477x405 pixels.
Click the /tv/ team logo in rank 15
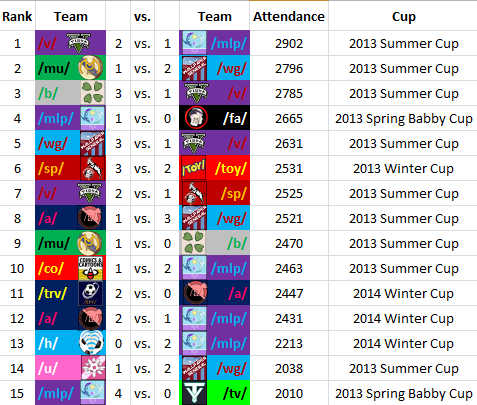[194, 393]
